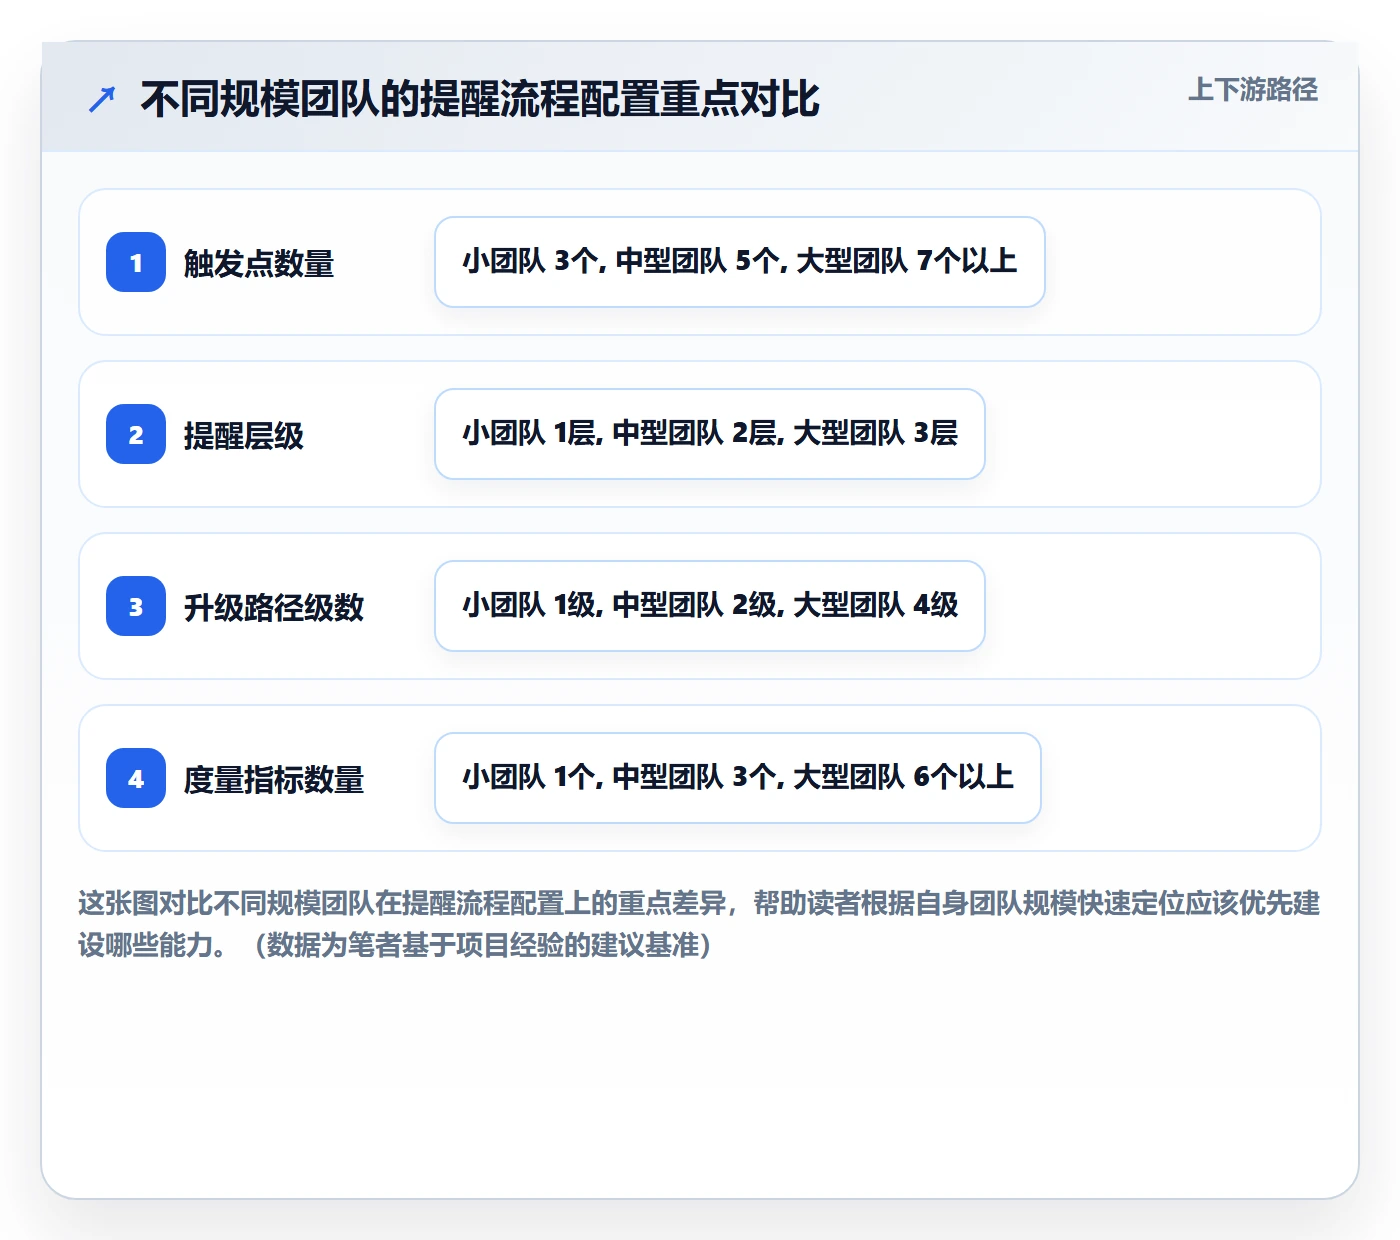Click the number 3 badge for 升级路径级数
The image size is (1400, 1240).
coord(136,606)
